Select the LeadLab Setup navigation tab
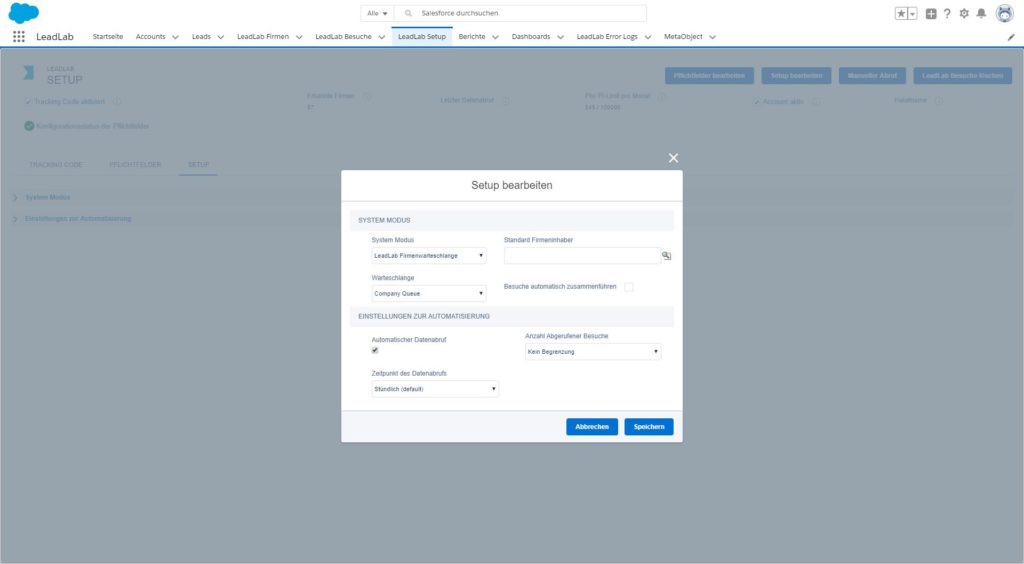 tap(422, 37)
